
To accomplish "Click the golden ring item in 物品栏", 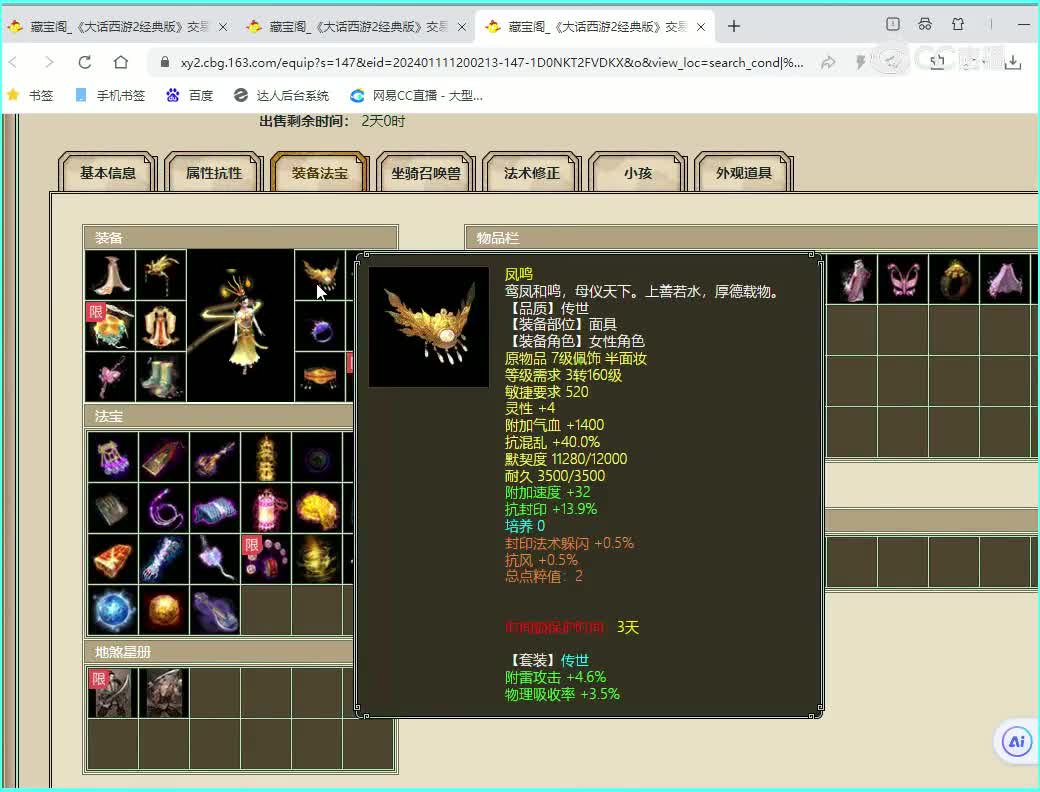I will [x=954, y=279].
